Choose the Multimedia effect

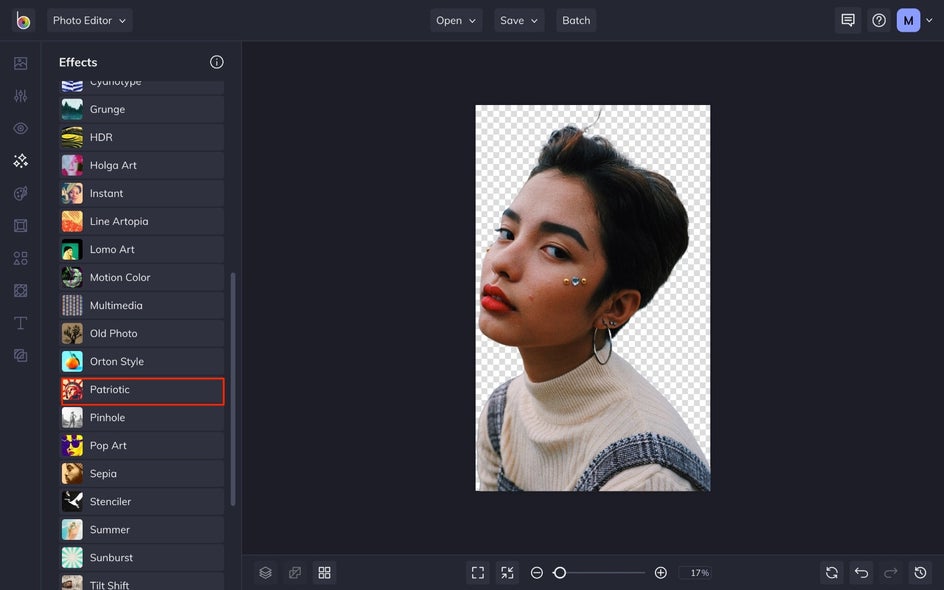pos(142,305)
